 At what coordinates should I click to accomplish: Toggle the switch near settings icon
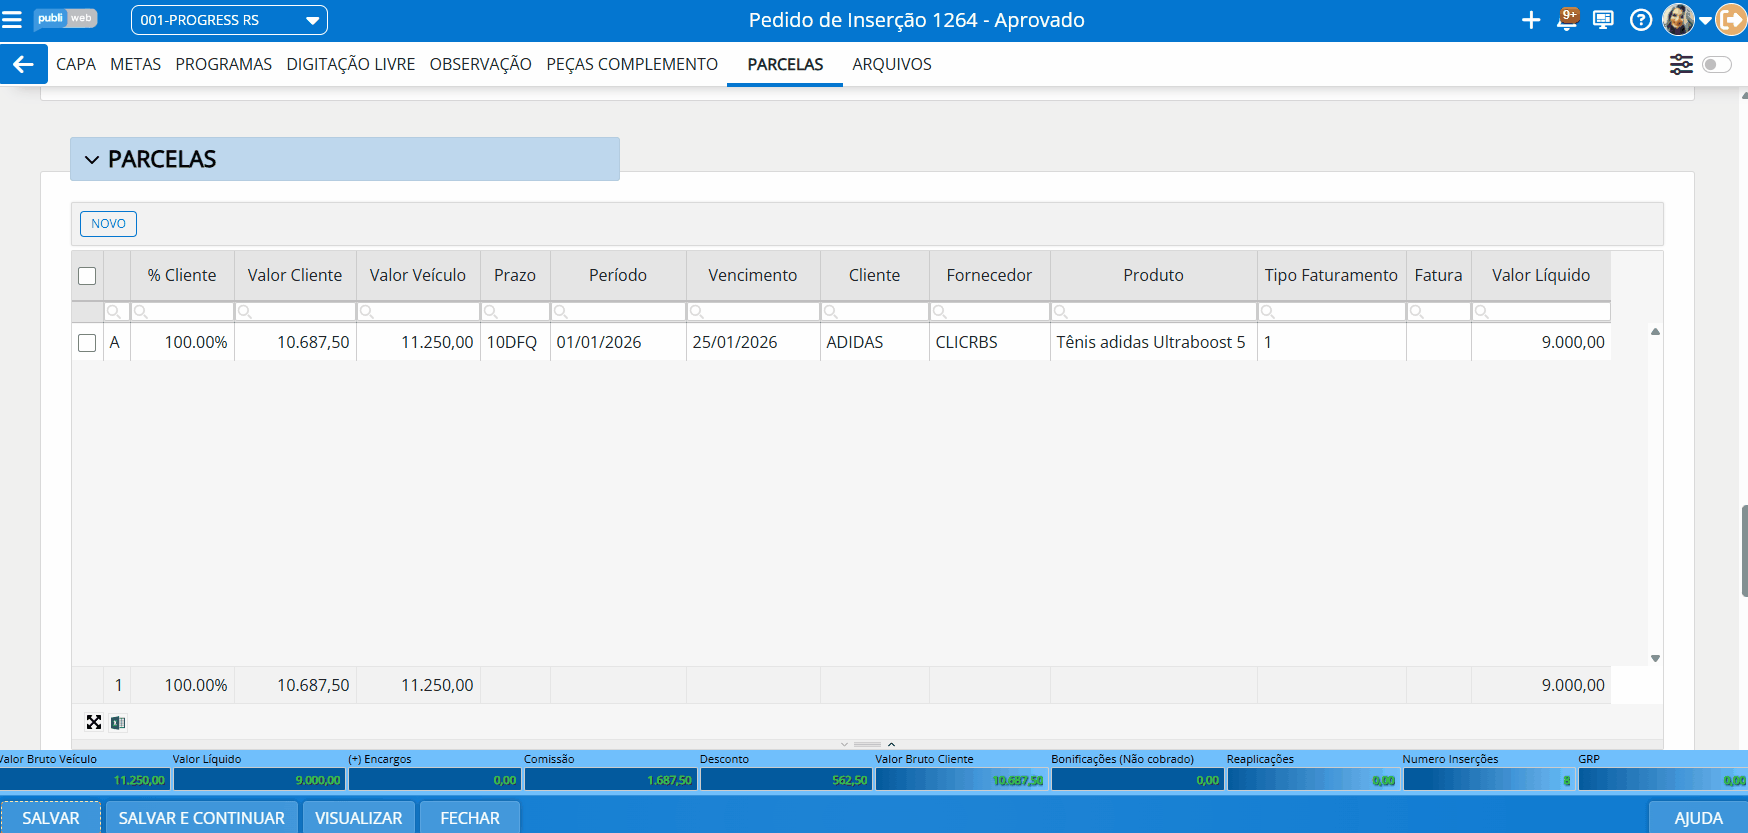click(x=1716, y=64)
